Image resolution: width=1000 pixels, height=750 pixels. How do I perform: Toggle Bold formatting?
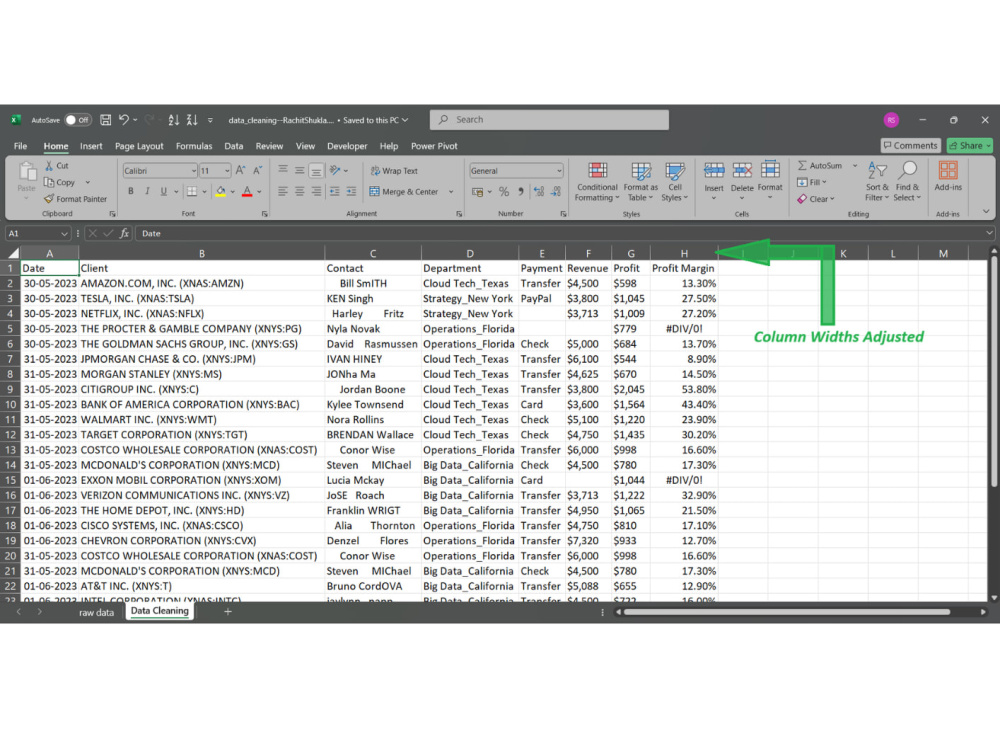(x=131, y=191)
